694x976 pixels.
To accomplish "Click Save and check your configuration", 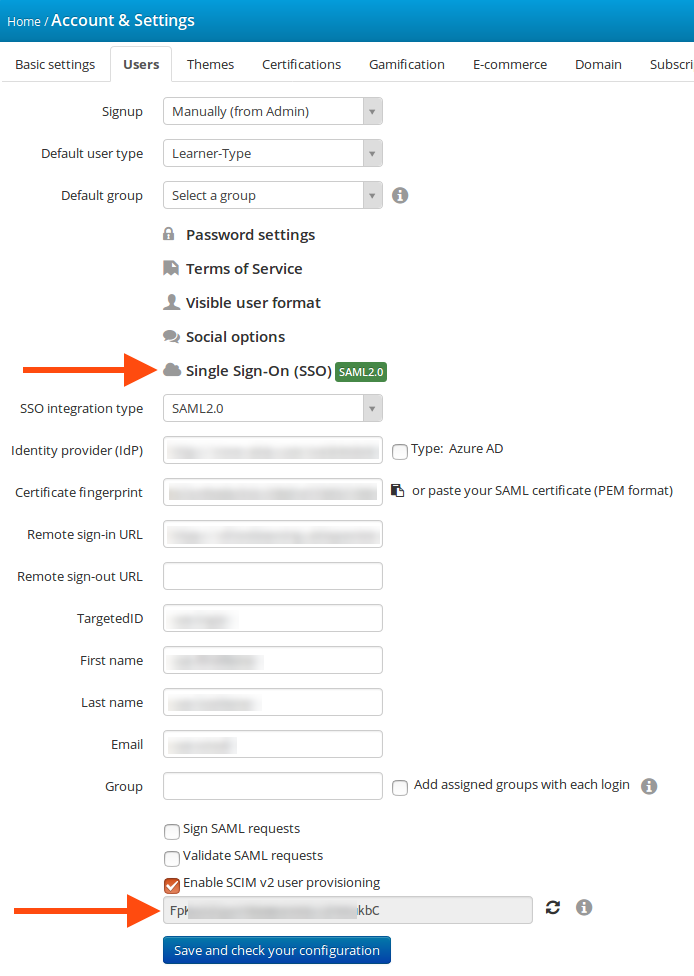I will pyautogui.click(x=277, y=950).
